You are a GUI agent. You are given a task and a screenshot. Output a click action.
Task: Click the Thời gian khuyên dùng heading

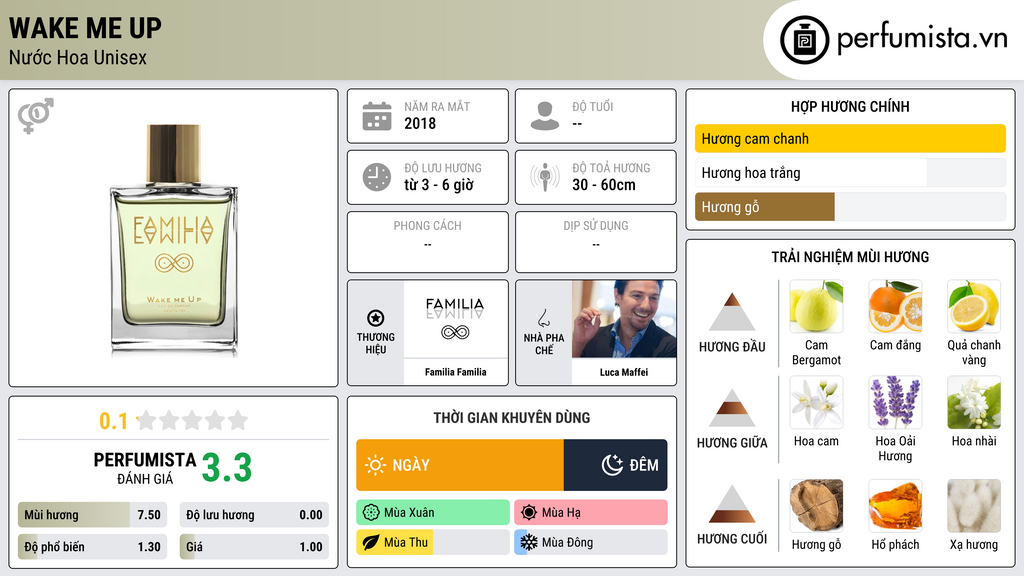(511, 417)
